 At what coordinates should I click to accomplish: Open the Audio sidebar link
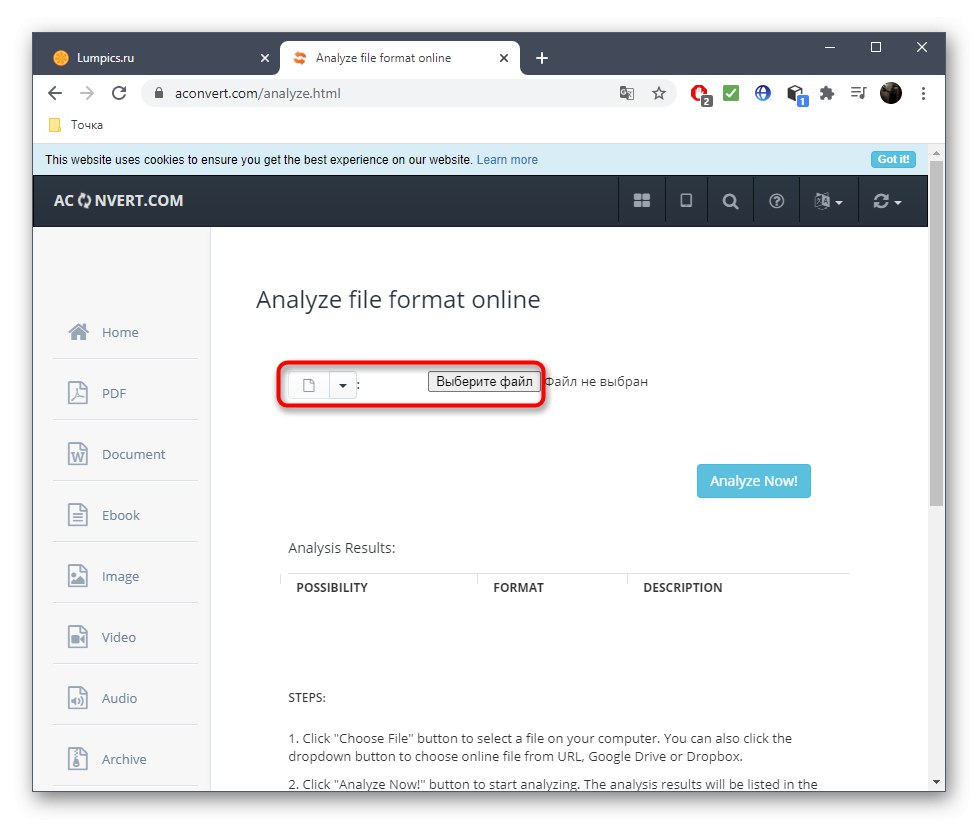pos(119,698)
